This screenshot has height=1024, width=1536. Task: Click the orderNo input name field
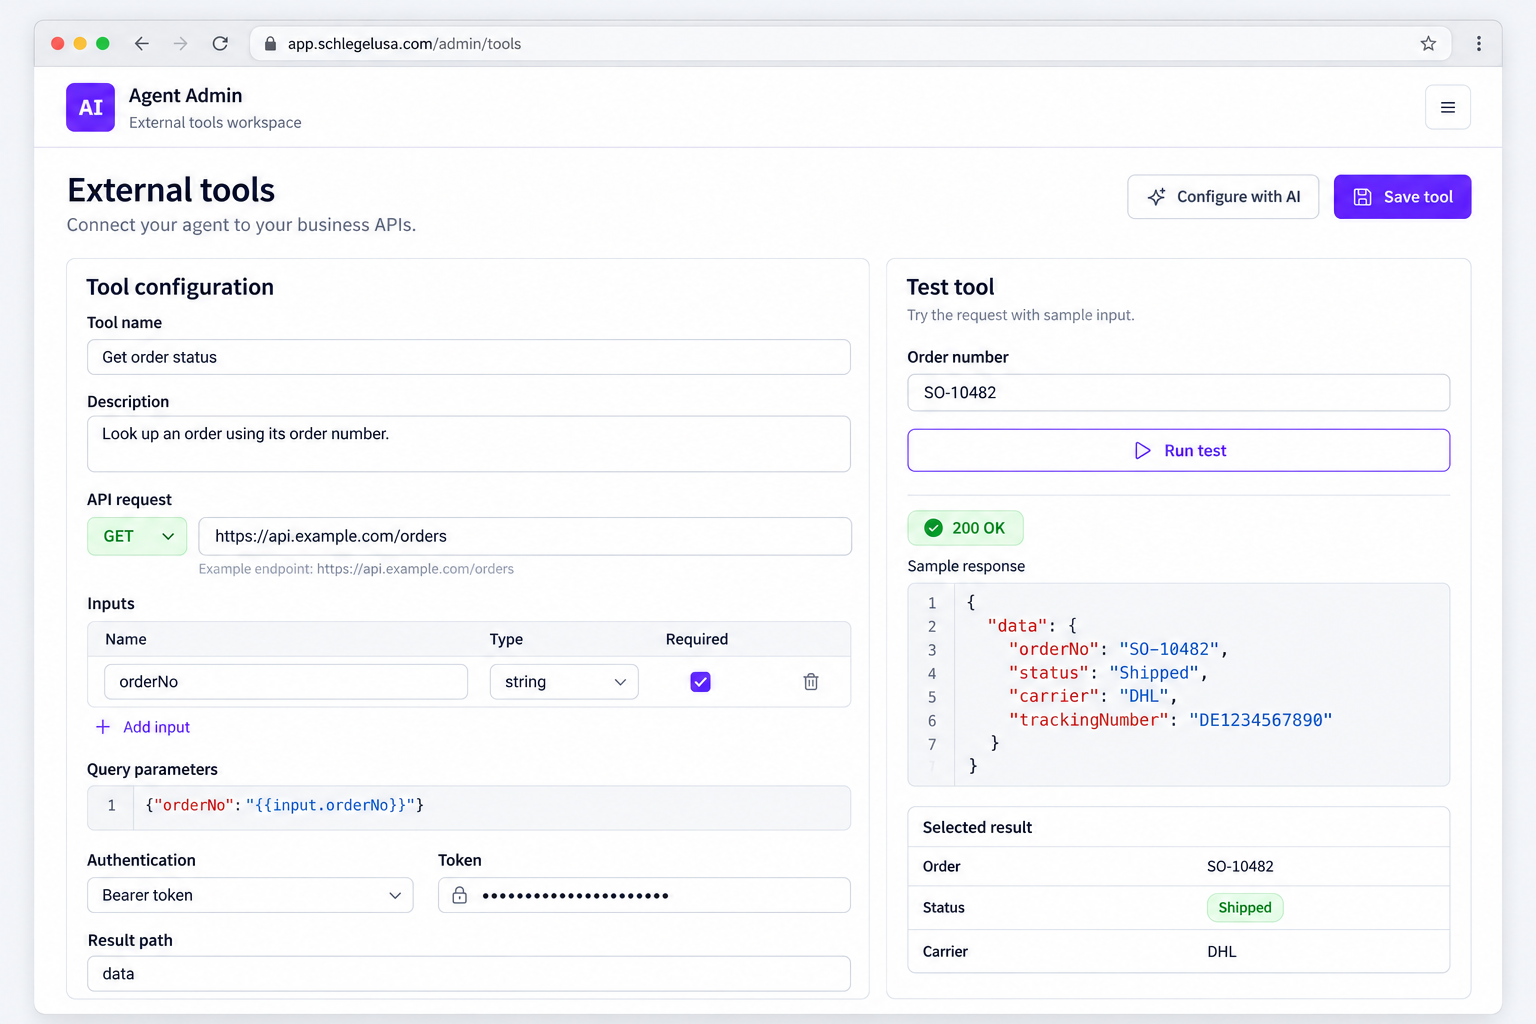pyautogui.click(x=286, y=682)
